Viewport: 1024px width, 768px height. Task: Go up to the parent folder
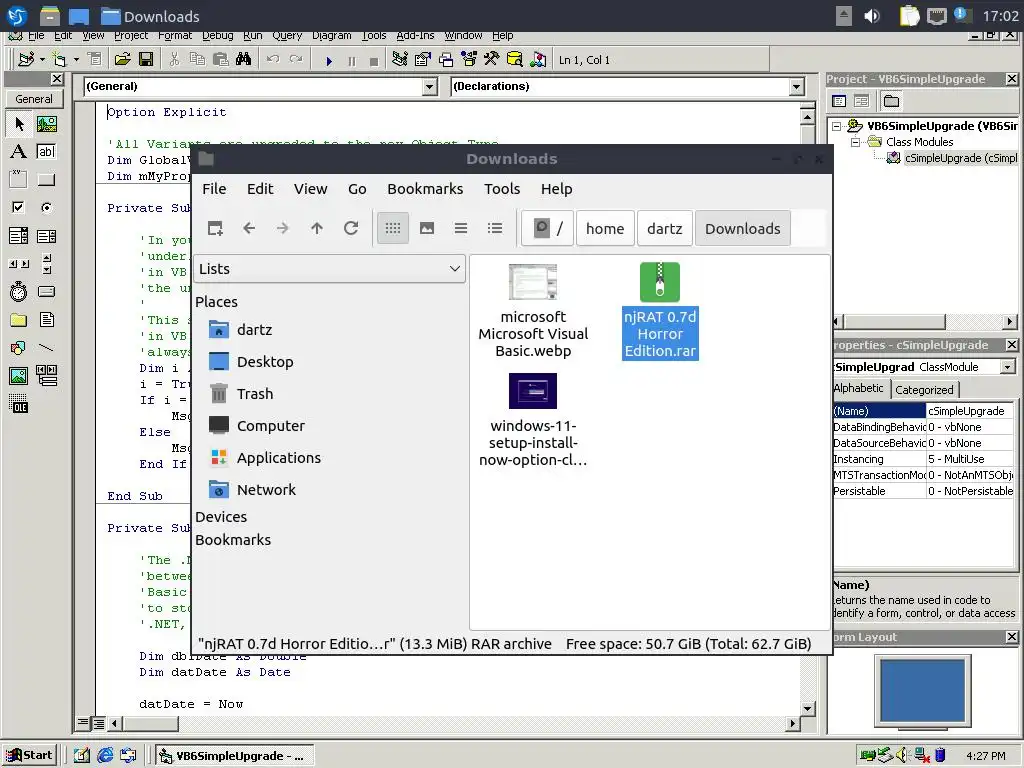click(317, 228)
